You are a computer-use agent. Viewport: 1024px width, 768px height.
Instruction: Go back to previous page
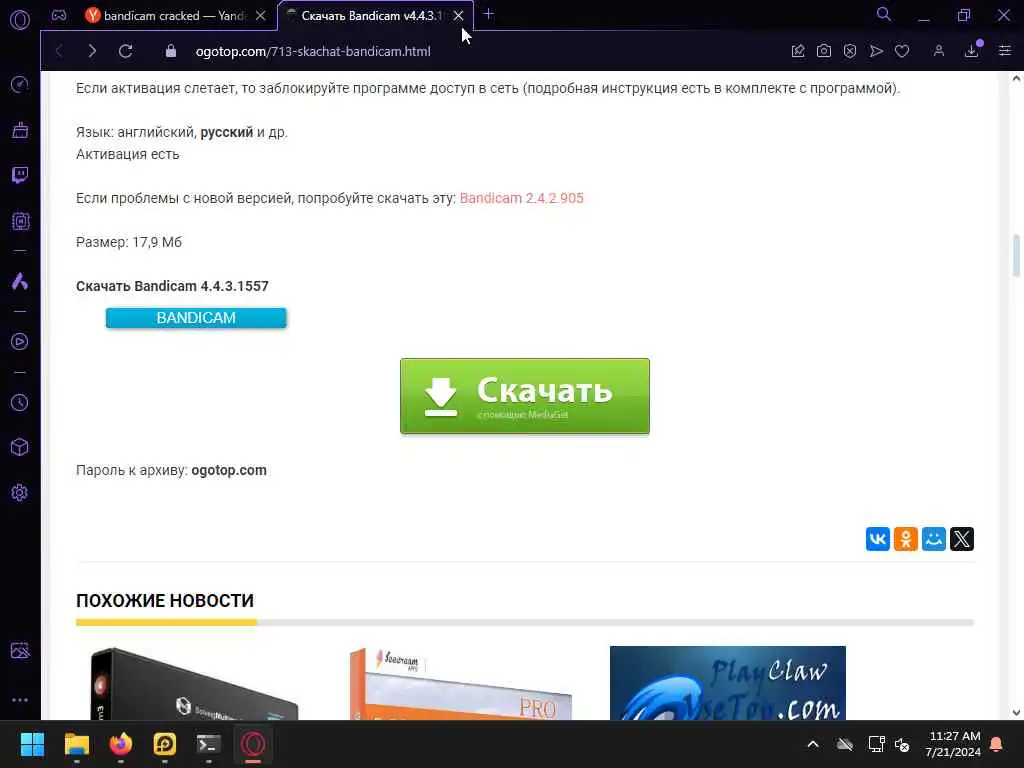[x=59, y=51]
